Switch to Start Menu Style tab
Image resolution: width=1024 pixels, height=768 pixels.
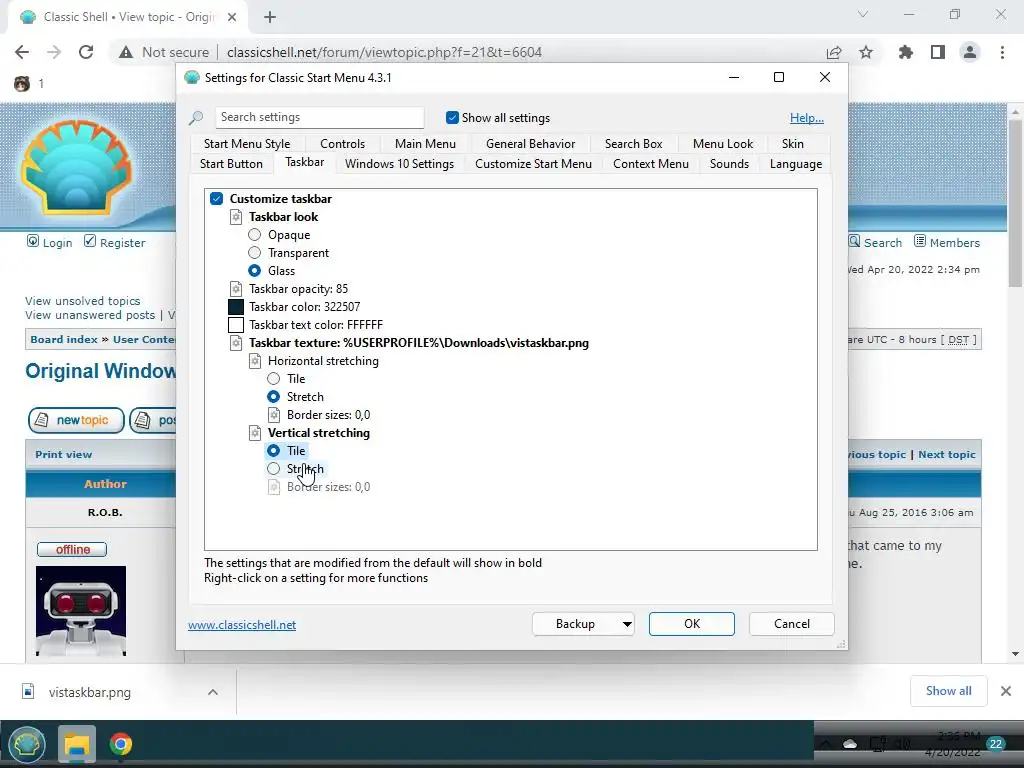point(247,144)
